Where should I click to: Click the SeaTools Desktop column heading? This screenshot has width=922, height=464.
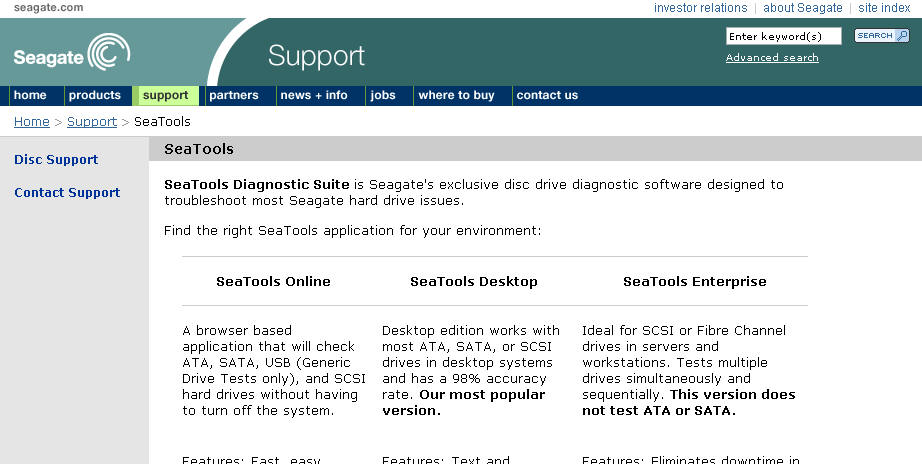[474, 282]
